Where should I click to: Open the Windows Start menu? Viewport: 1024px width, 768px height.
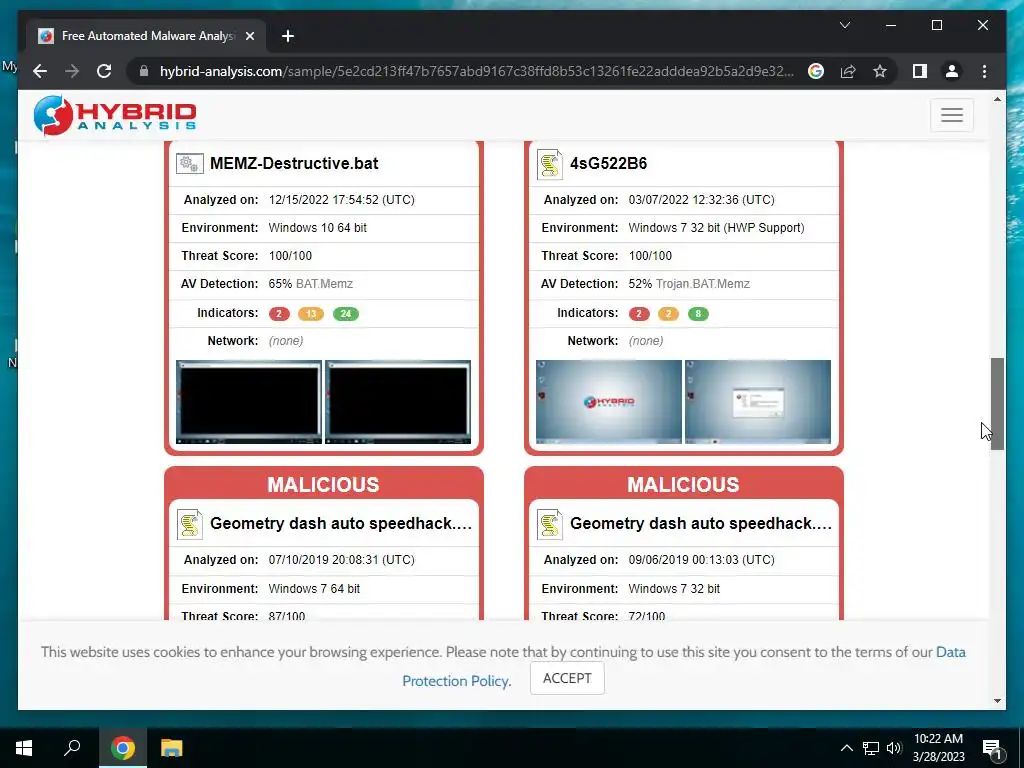coord(24,748)
